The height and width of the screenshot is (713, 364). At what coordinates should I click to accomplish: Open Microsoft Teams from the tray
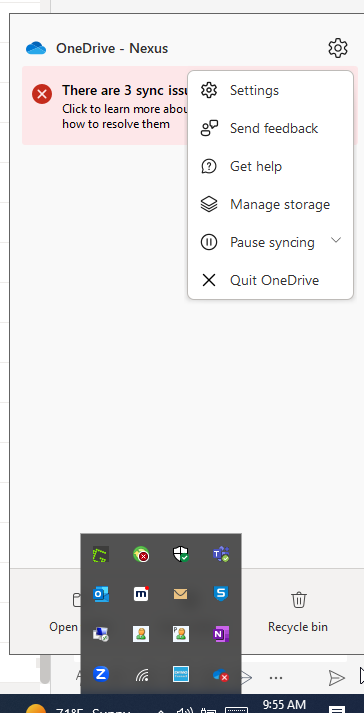221,554
